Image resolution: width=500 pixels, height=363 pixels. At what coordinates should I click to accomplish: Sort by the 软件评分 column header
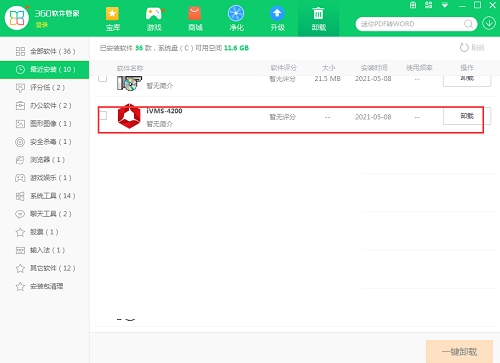point(283,68)
